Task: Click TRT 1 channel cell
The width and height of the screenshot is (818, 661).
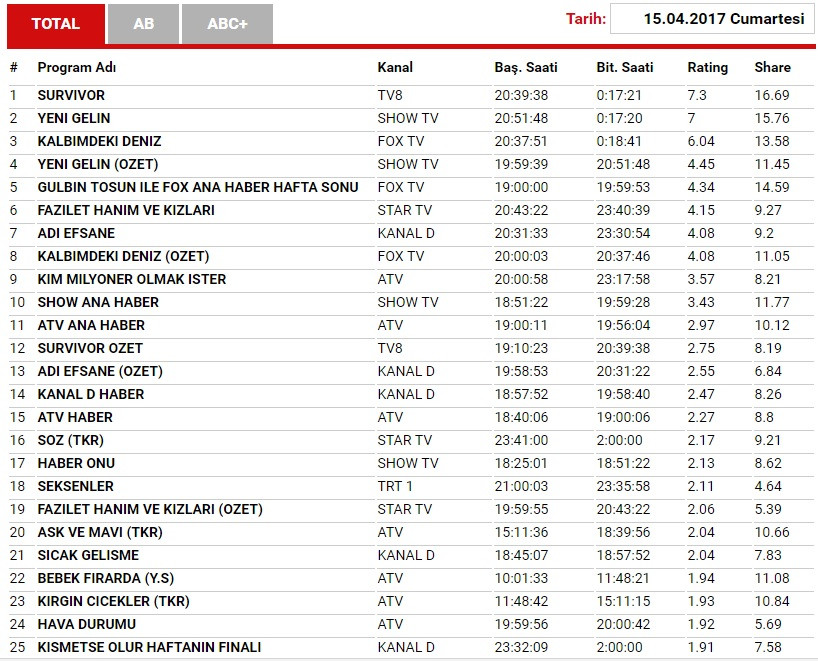Action: click(395, 487)
